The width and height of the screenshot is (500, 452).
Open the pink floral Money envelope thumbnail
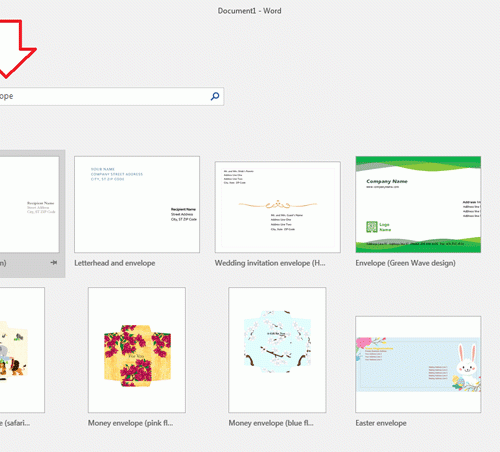coord(137,350)
